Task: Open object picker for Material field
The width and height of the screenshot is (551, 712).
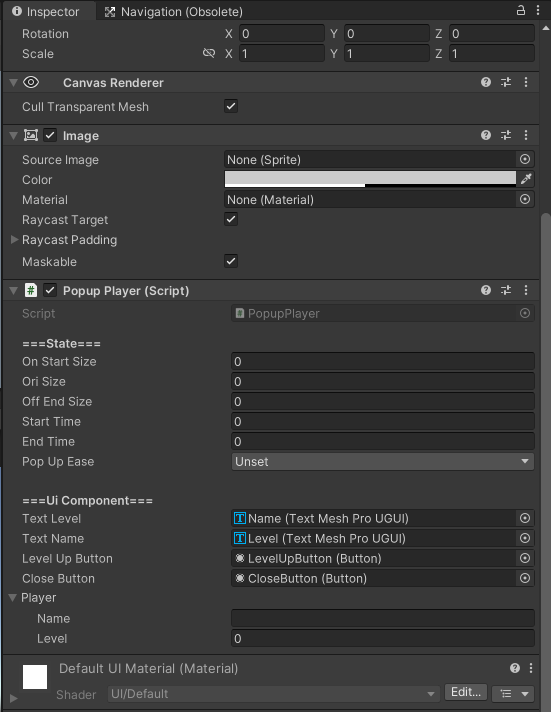Action: tap(525, 199)
